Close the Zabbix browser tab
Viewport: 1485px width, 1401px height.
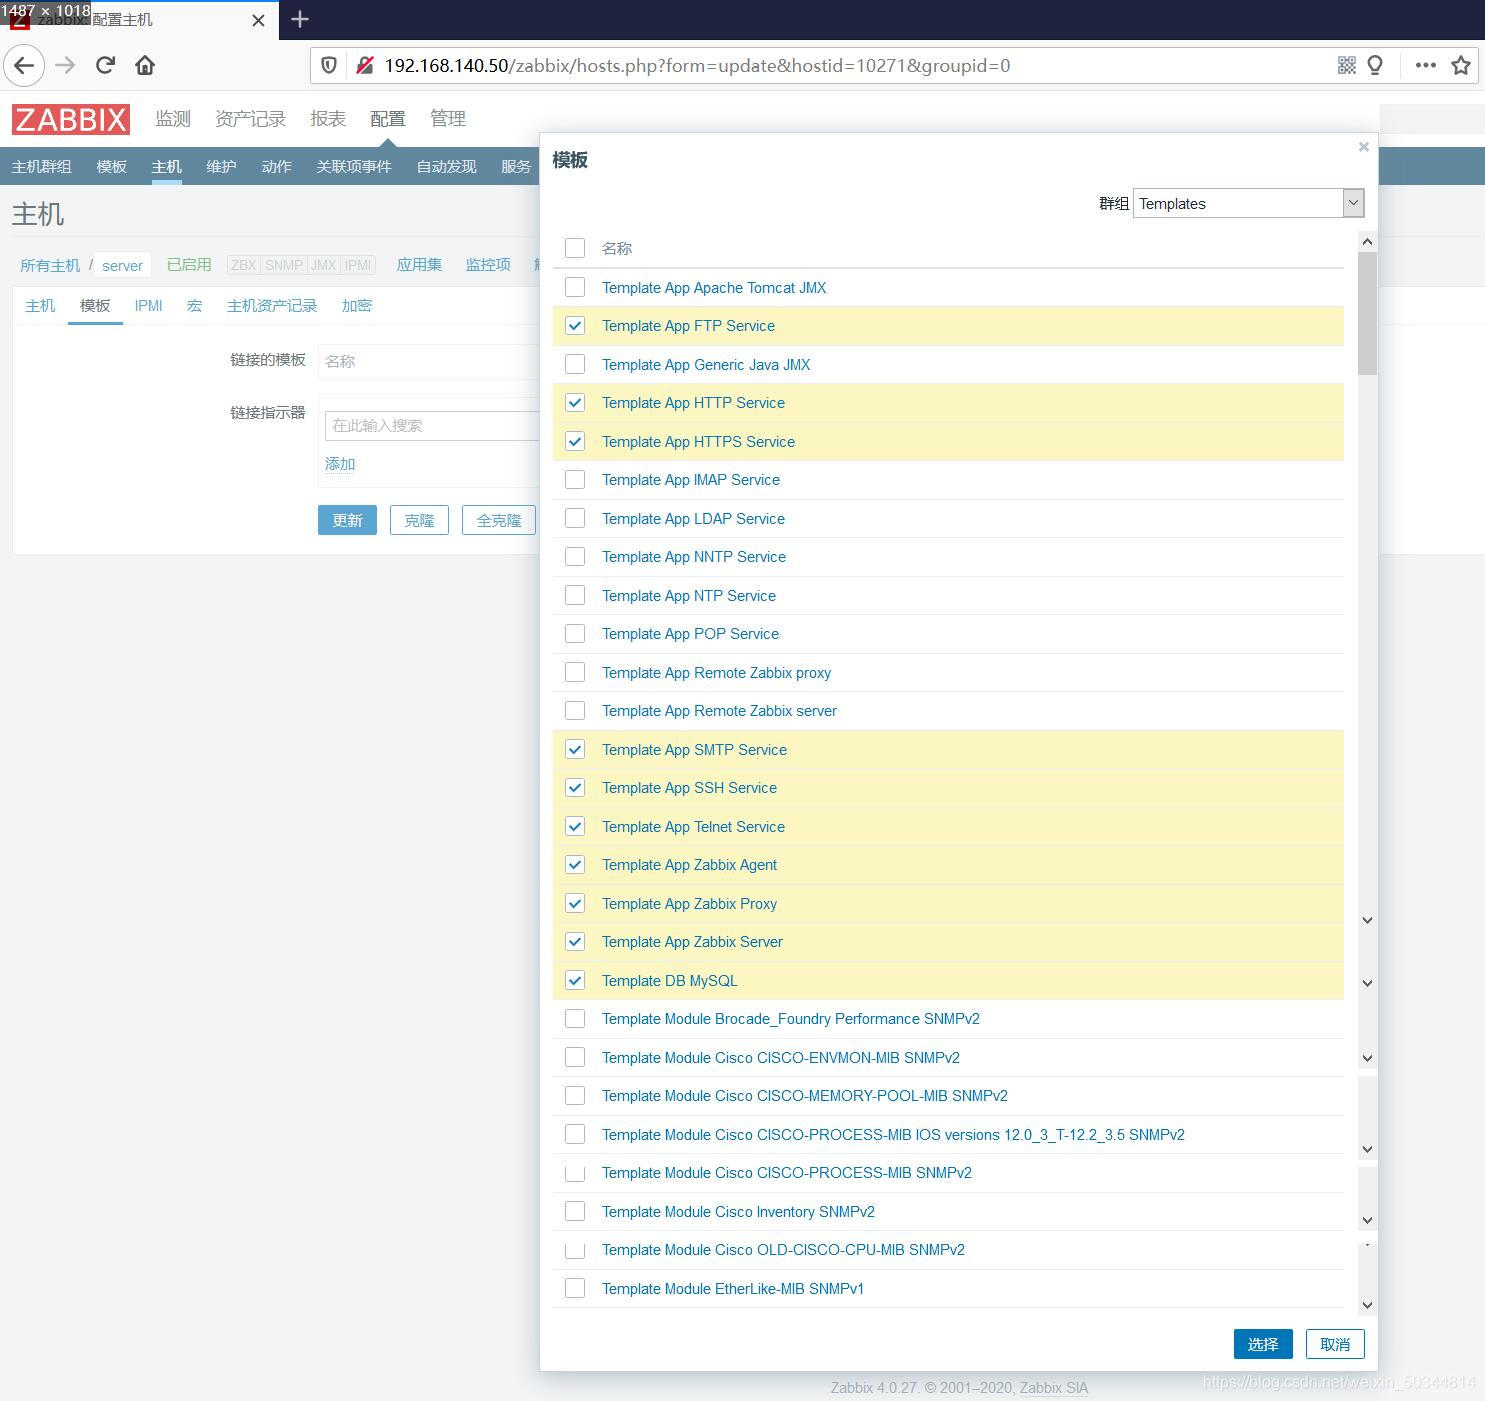[x=258, y=20]
